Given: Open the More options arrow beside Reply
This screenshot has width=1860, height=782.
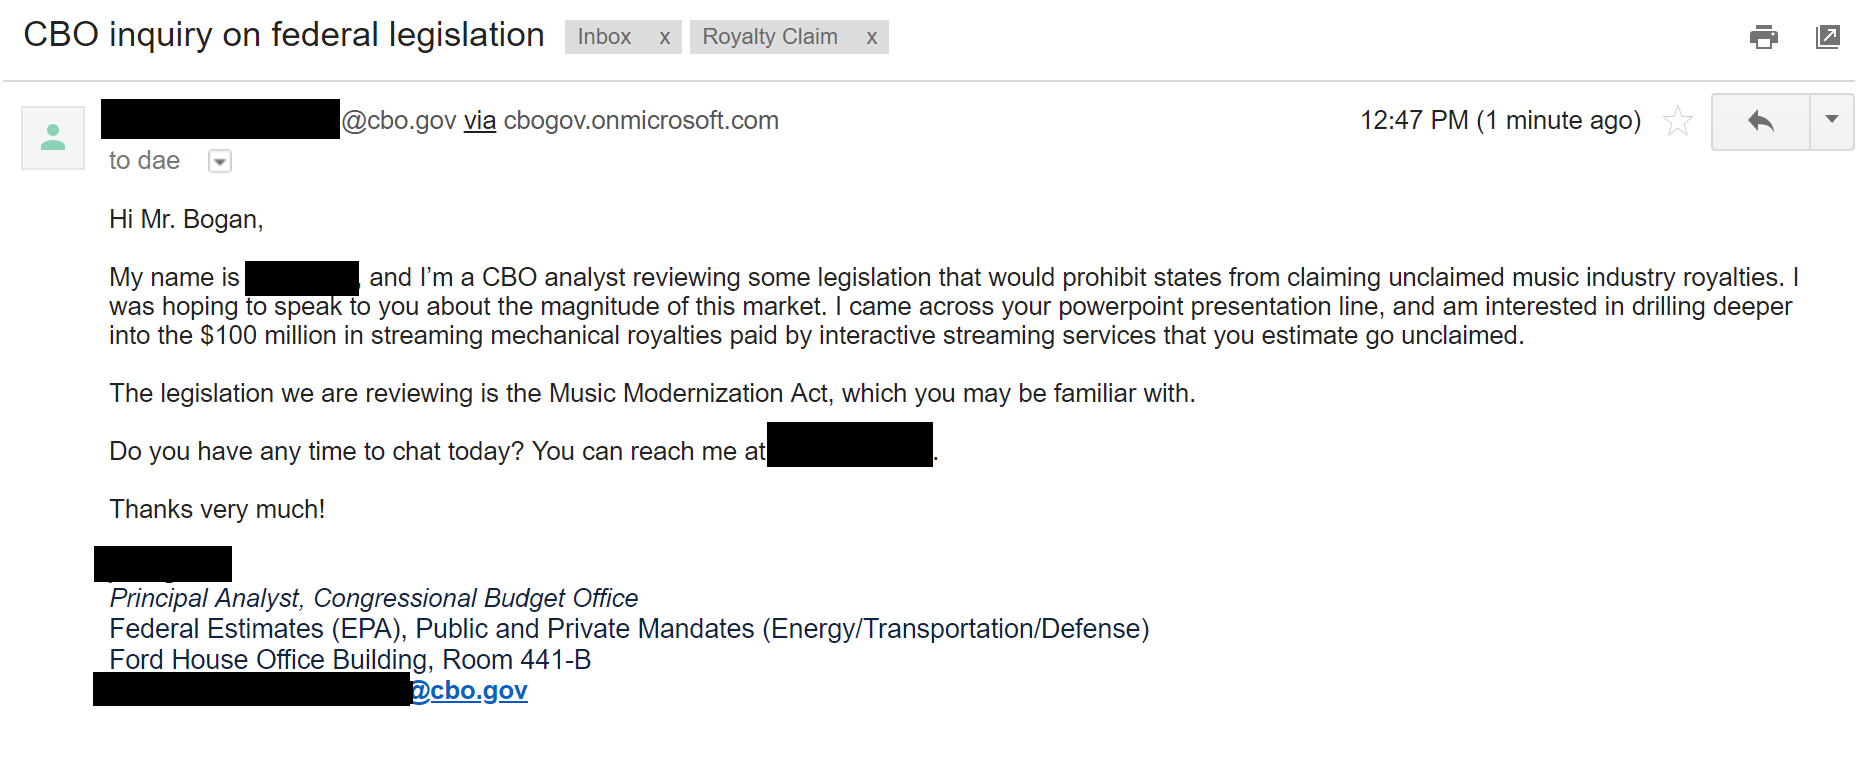Looking at the screenshot, I should (x=1832, y=121).
